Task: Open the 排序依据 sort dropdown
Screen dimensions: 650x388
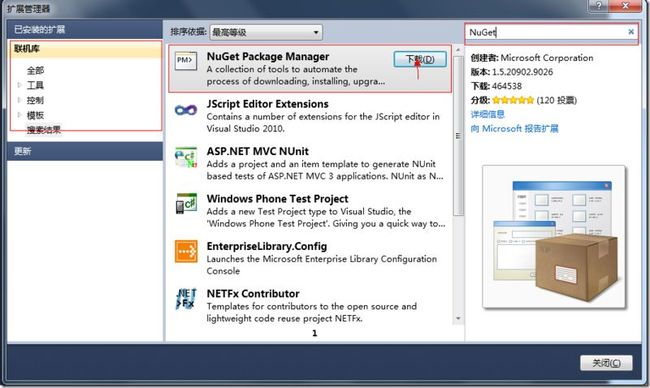Action: coord(266,32)
